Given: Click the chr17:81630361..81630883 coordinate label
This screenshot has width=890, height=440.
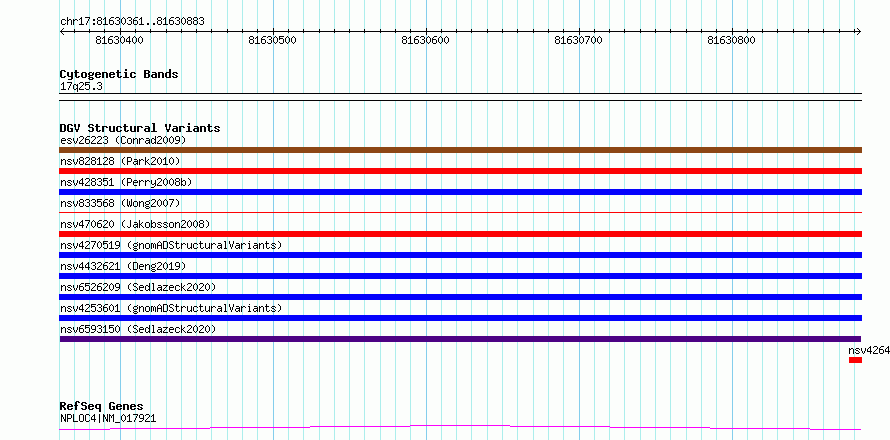Looking at the screenshot, I should coord(132,22).
